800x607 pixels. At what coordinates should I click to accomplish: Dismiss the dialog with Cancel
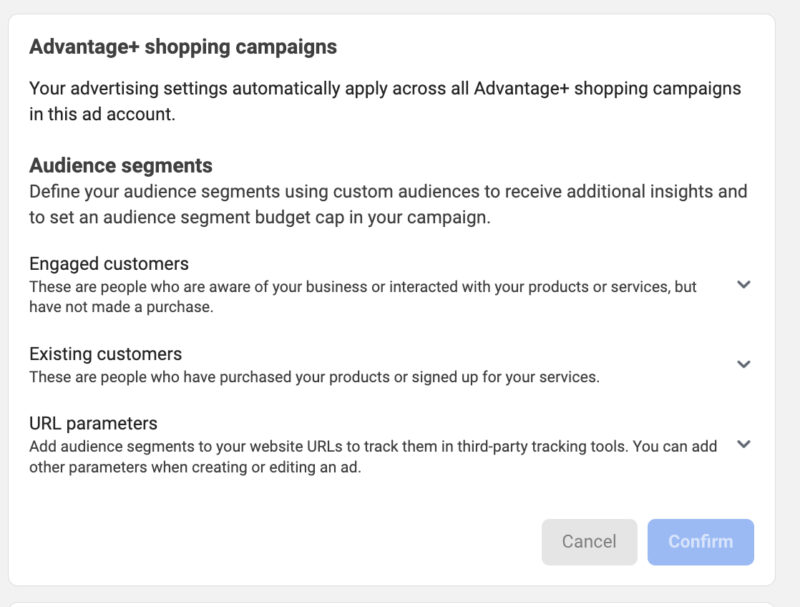(x=589, y=542)
